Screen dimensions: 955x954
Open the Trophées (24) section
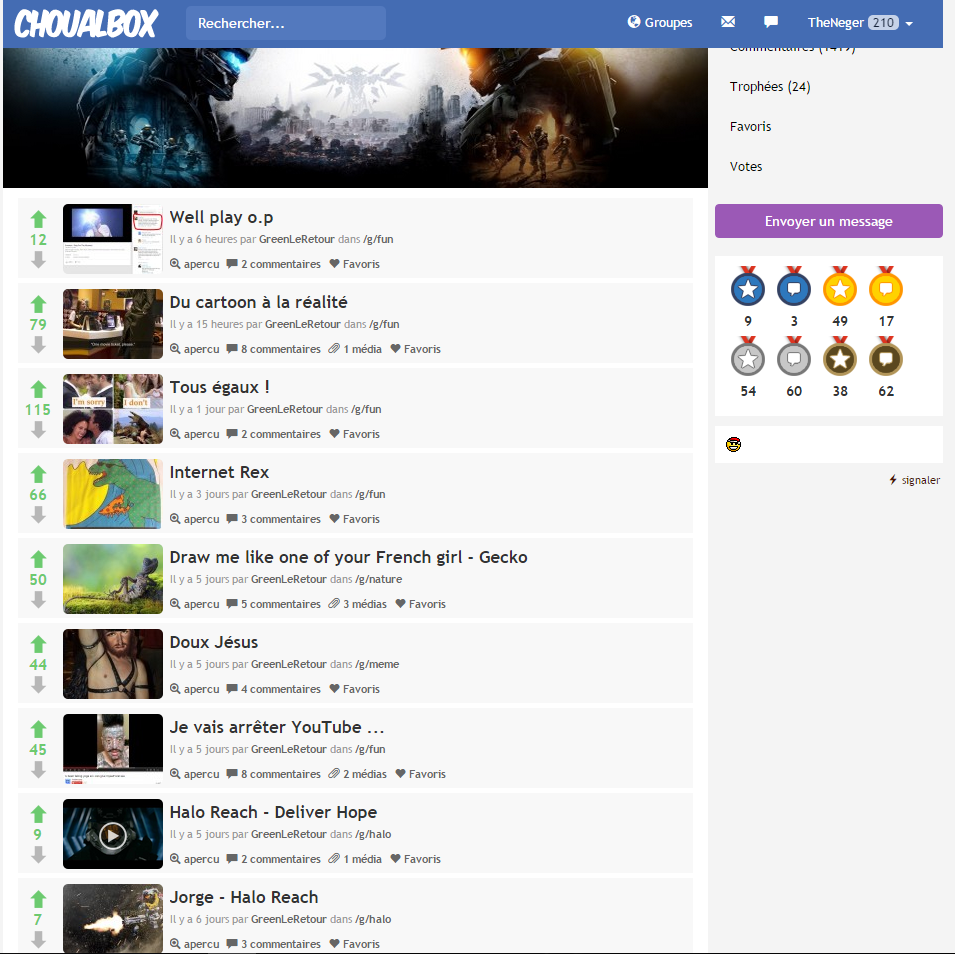(770, 87)
